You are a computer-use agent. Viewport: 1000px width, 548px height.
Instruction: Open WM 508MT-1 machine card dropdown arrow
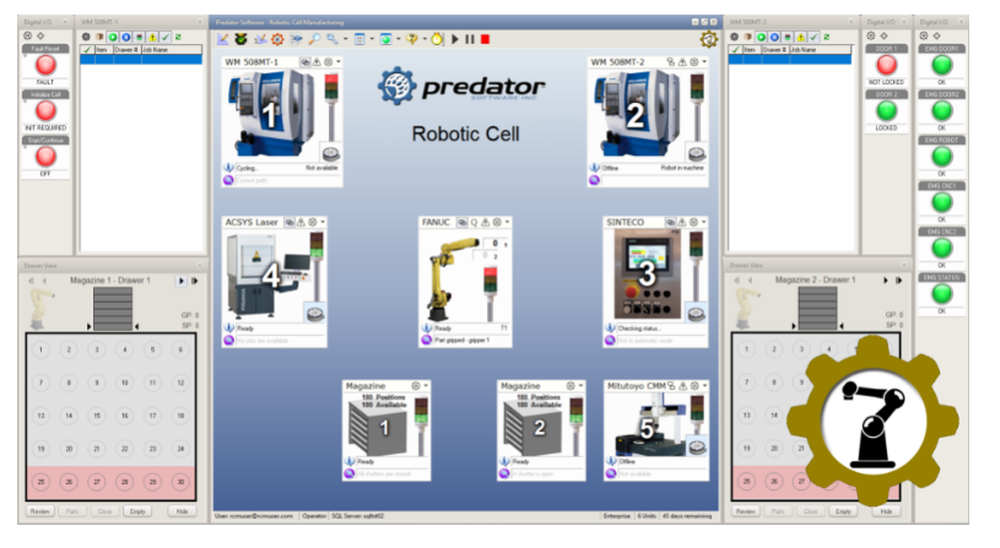(339, 62)
